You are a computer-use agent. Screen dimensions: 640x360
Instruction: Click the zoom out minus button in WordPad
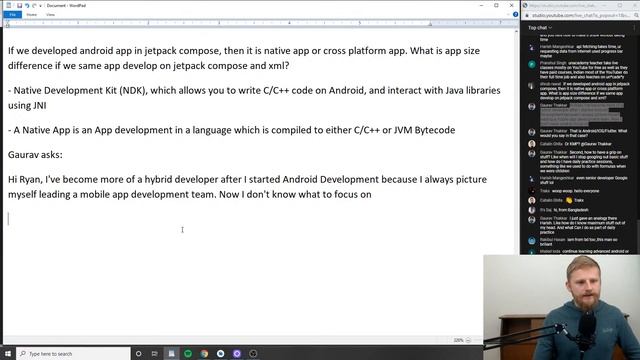point(468,340)
